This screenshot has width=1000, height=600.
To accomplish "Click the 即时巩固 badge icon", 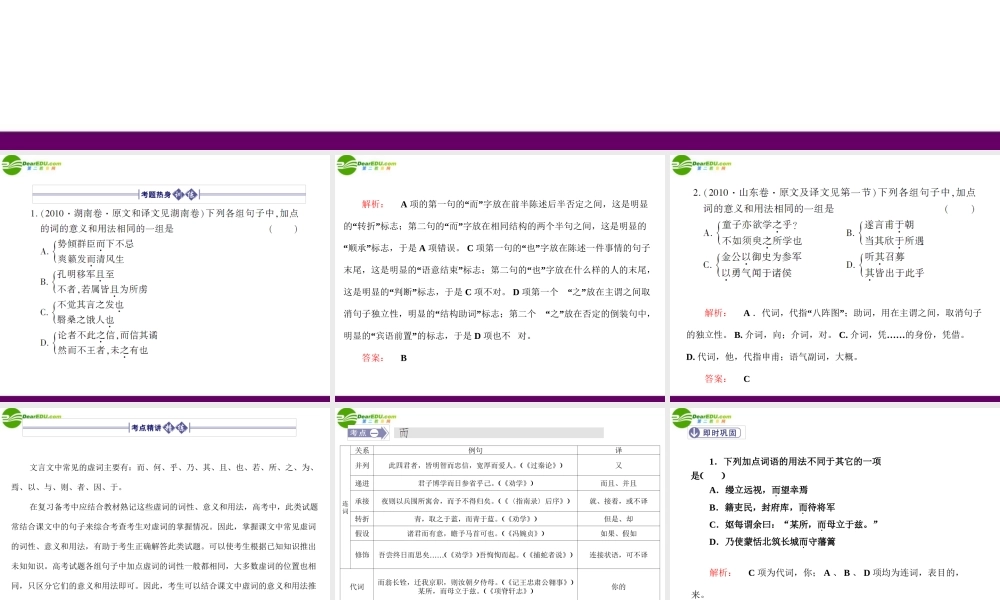I will click(x=716, y=432).
